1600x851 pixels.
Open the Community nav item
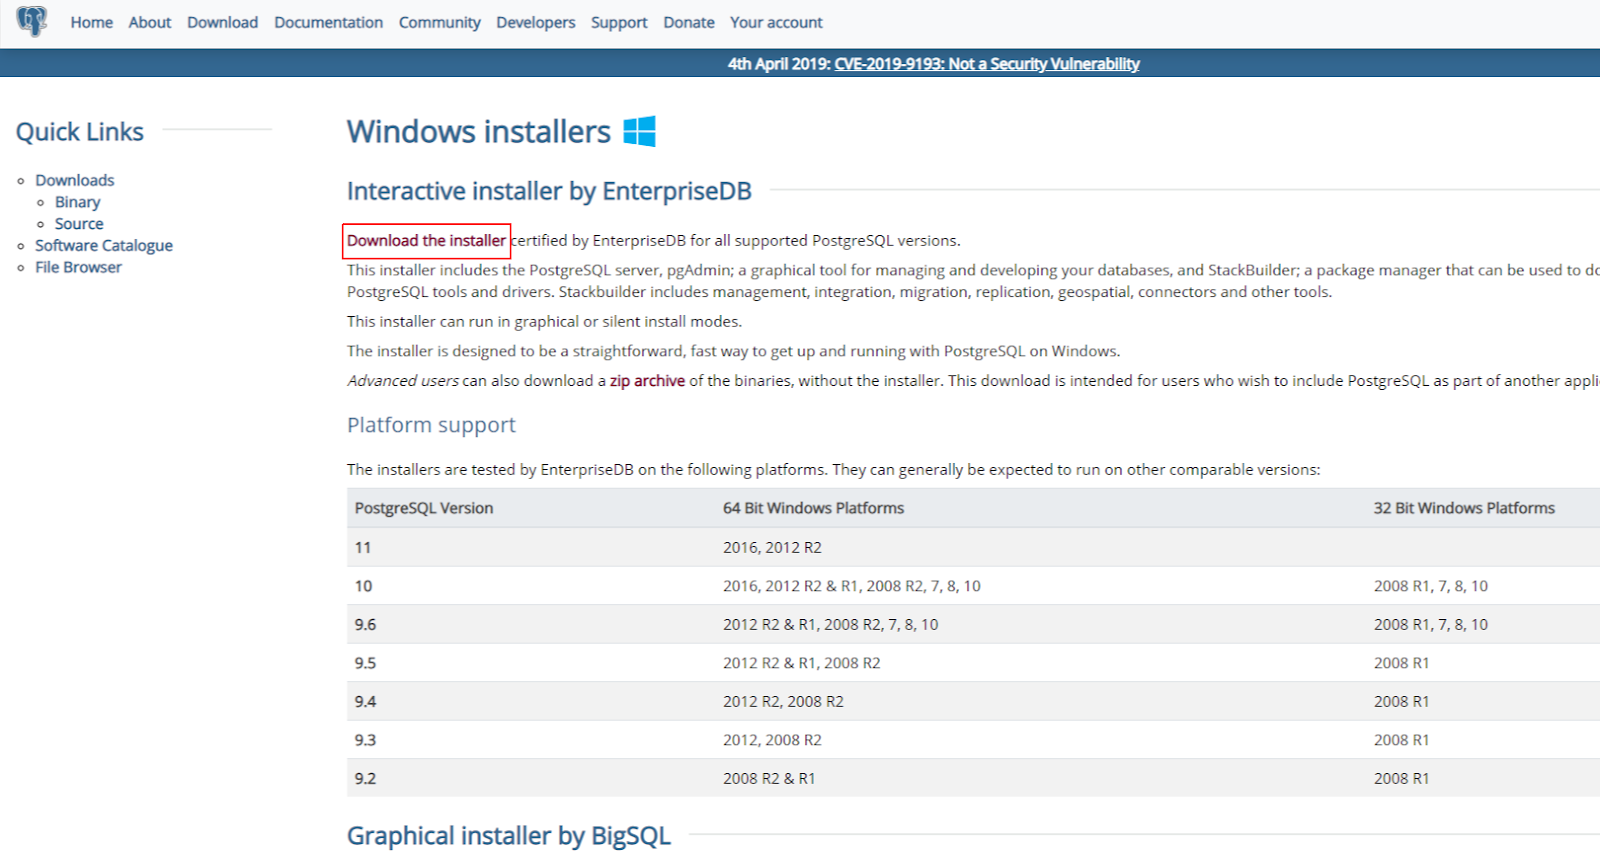coord(439,22)
